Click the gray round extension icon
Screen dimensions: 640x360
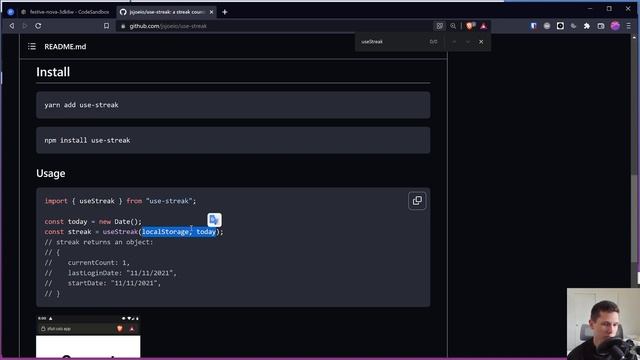(x=547, y=26)
